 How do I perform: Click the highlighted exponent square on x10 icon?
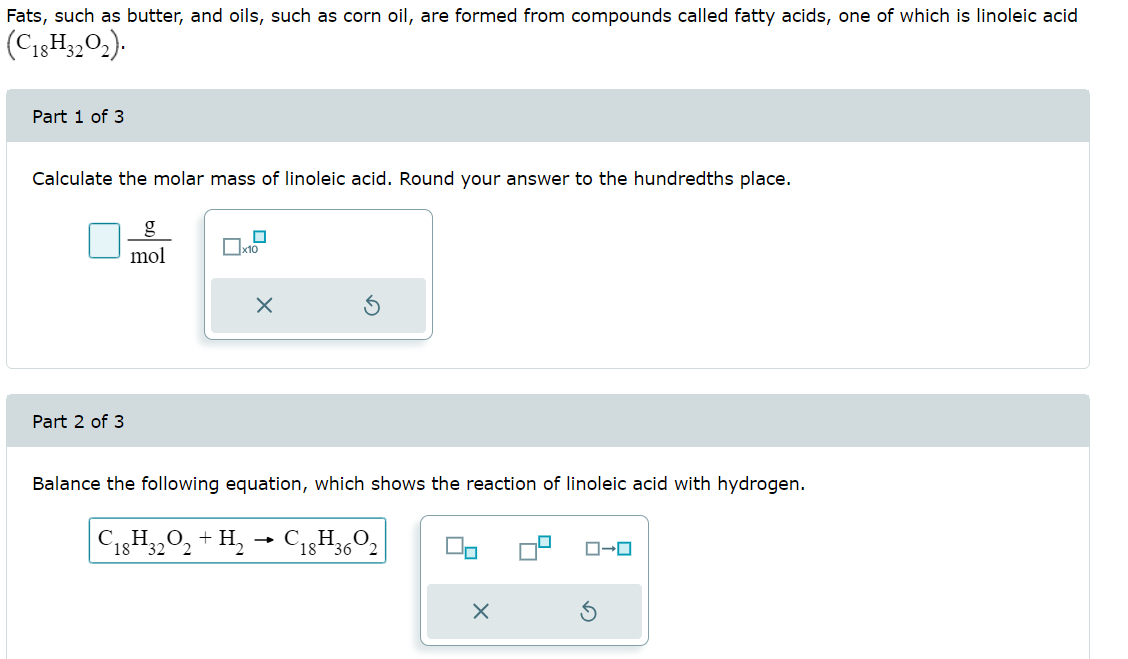pyautogui.click(x=260, y=237)
